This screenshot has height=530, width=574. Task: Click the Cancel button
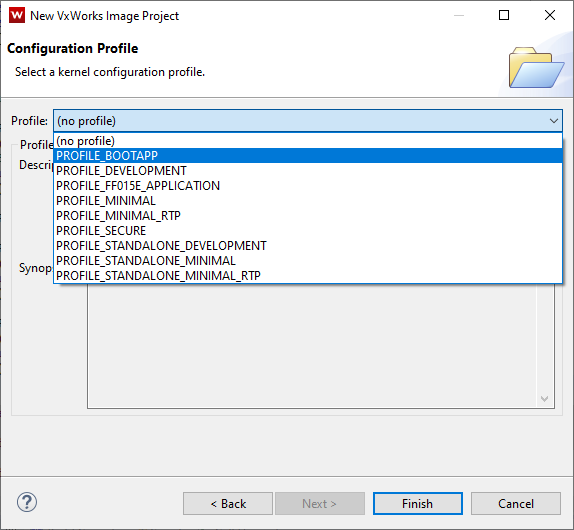point(516,504)
